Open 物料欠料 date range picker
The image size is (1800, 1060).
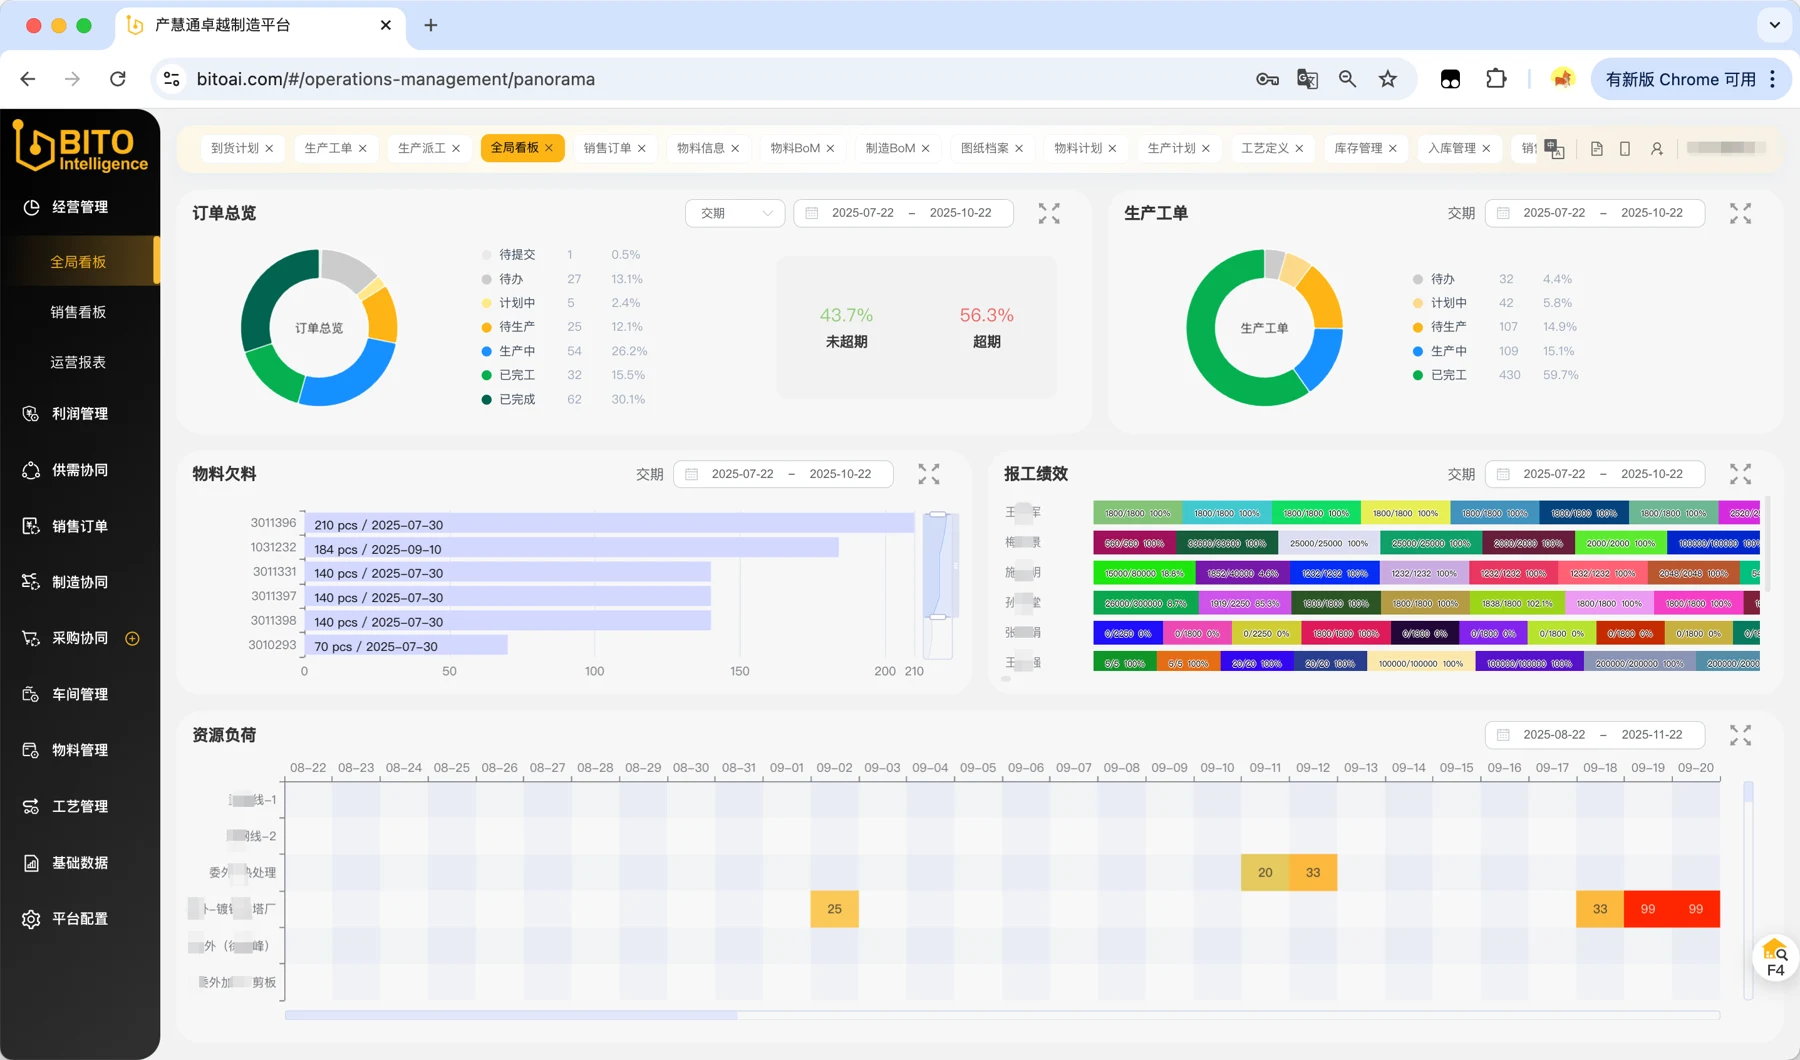783,474
